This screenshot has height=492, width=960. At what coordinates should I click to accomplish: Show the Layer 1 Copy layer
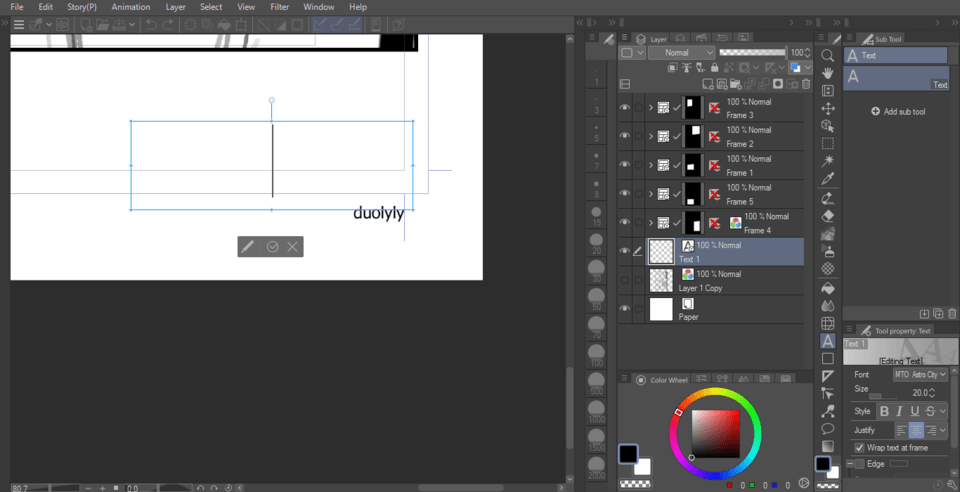point(625,280)
